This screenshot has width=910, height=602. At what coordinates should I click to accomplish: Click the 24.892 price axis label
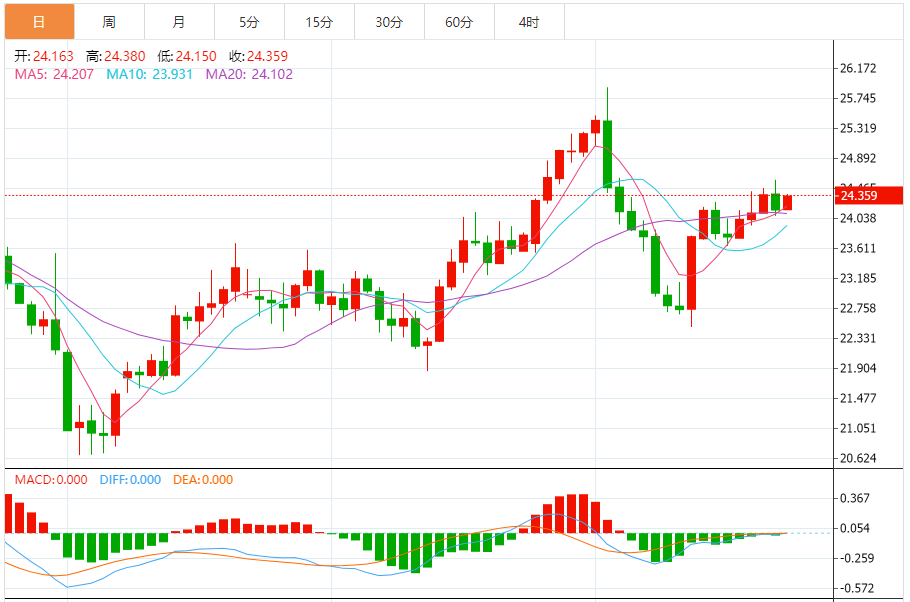(x=858, y=158)
